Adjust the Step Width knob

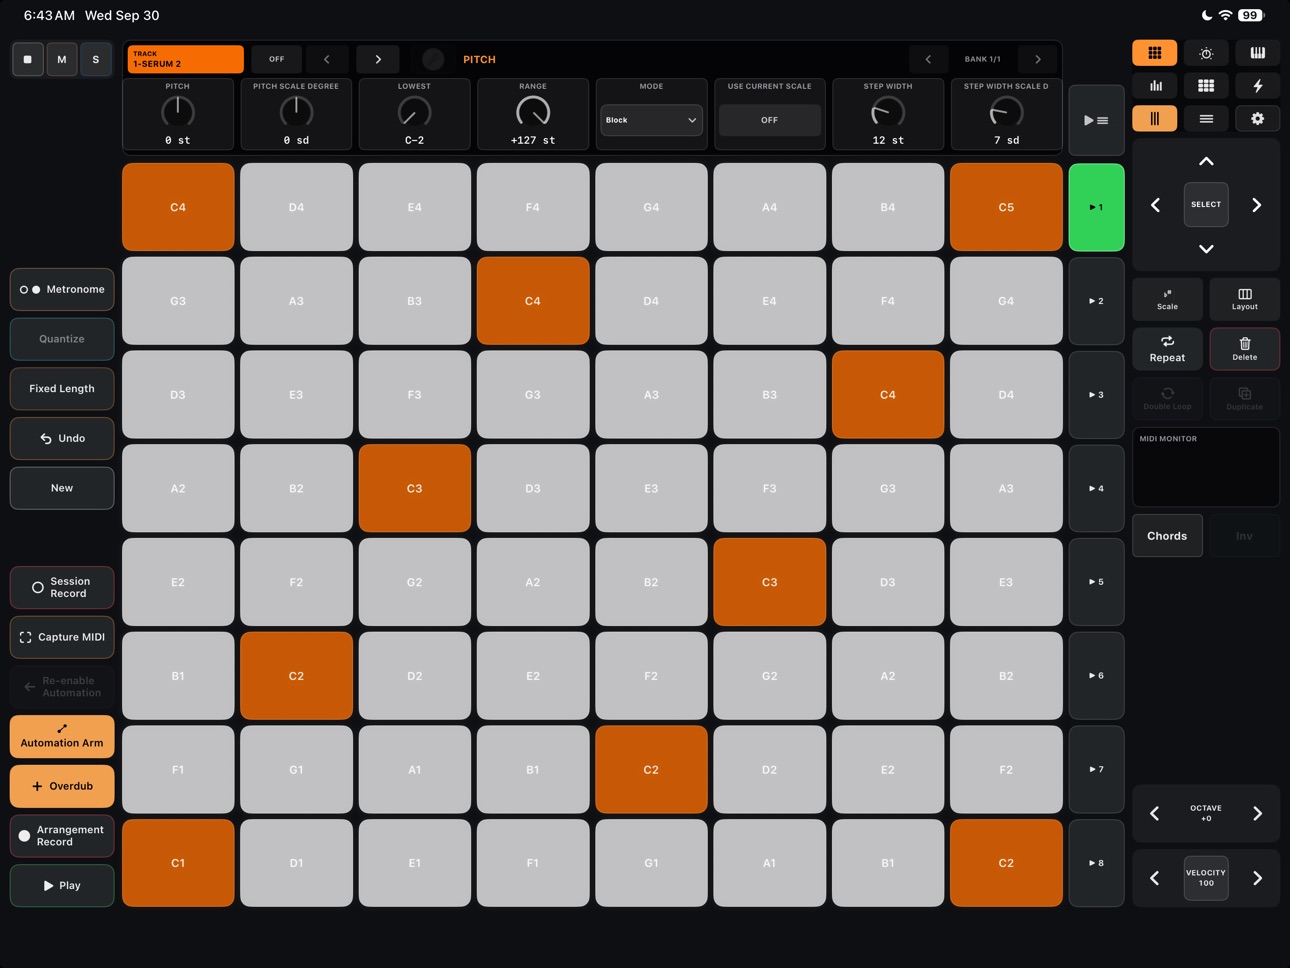tap(888, 112)
